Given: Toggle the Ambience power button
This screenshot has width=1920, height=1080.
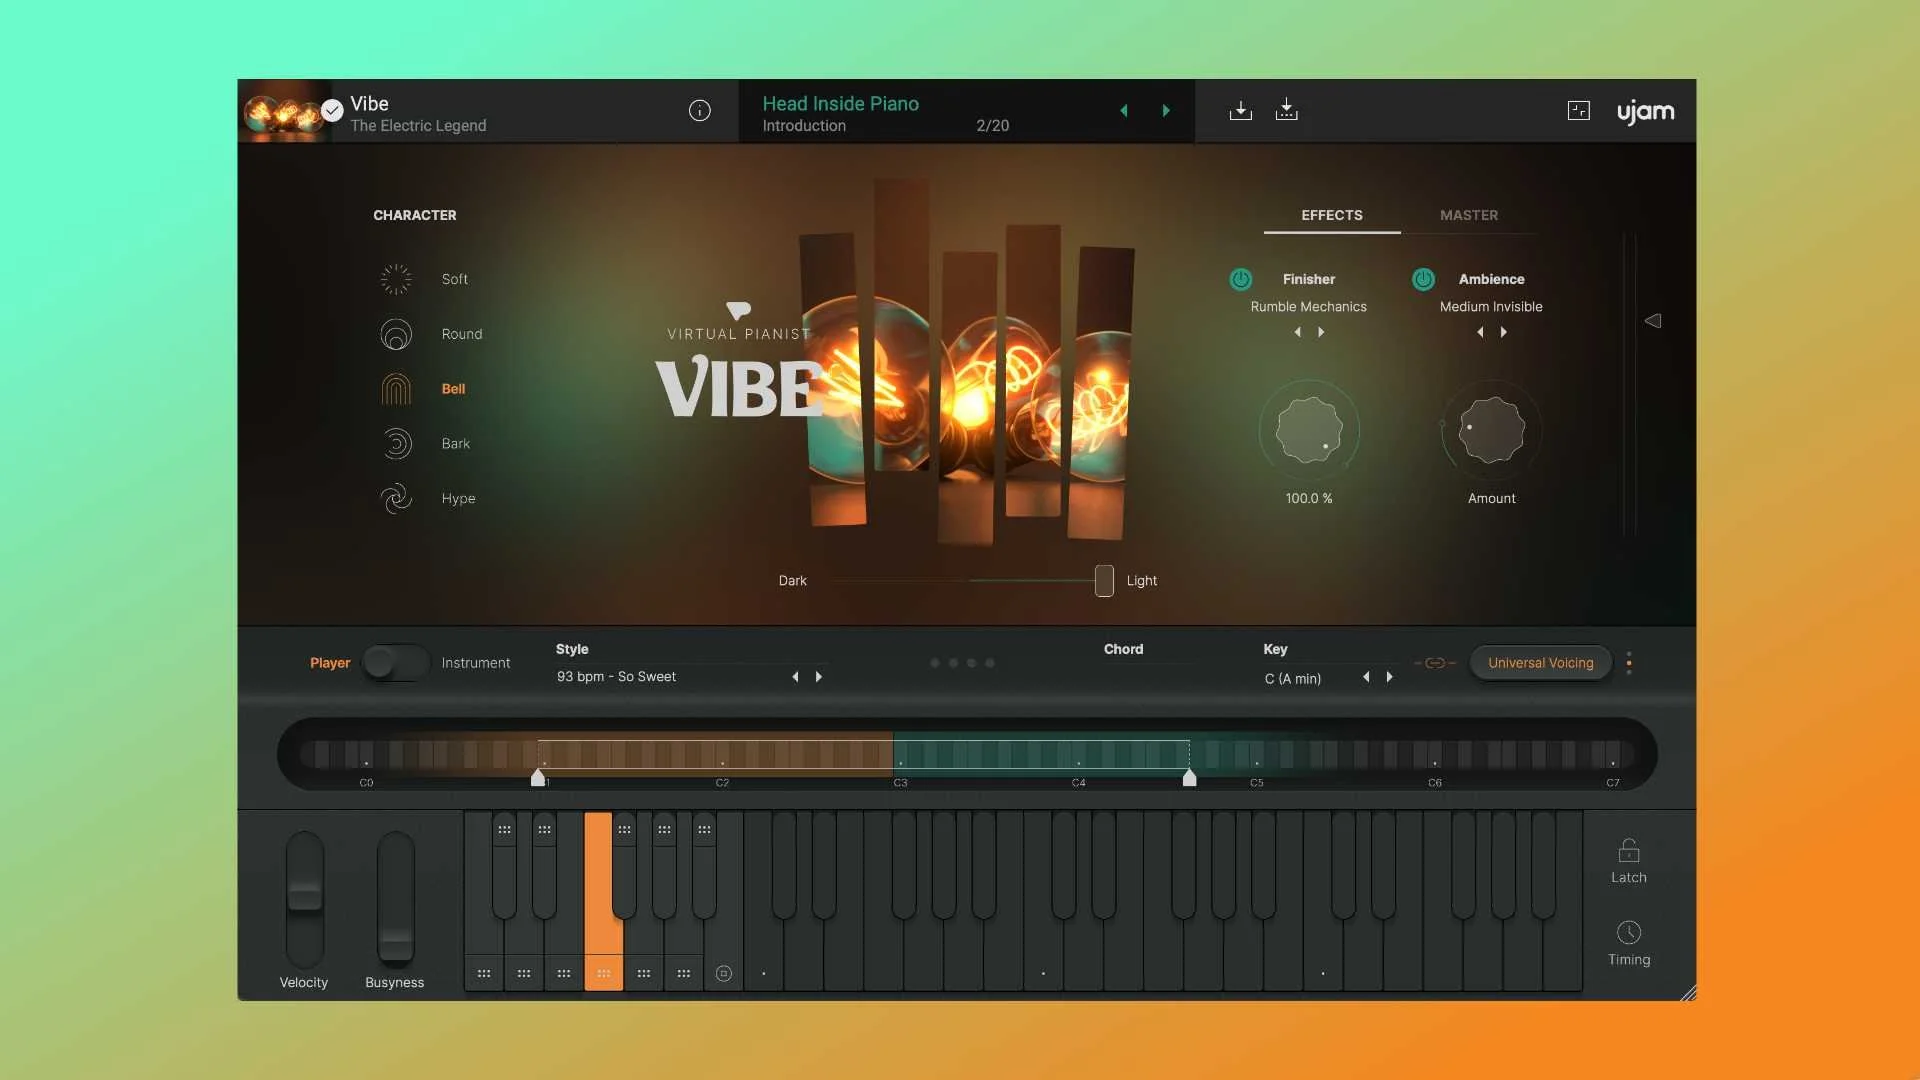Looking at the screenshot, I should (x=1423, y=279).
